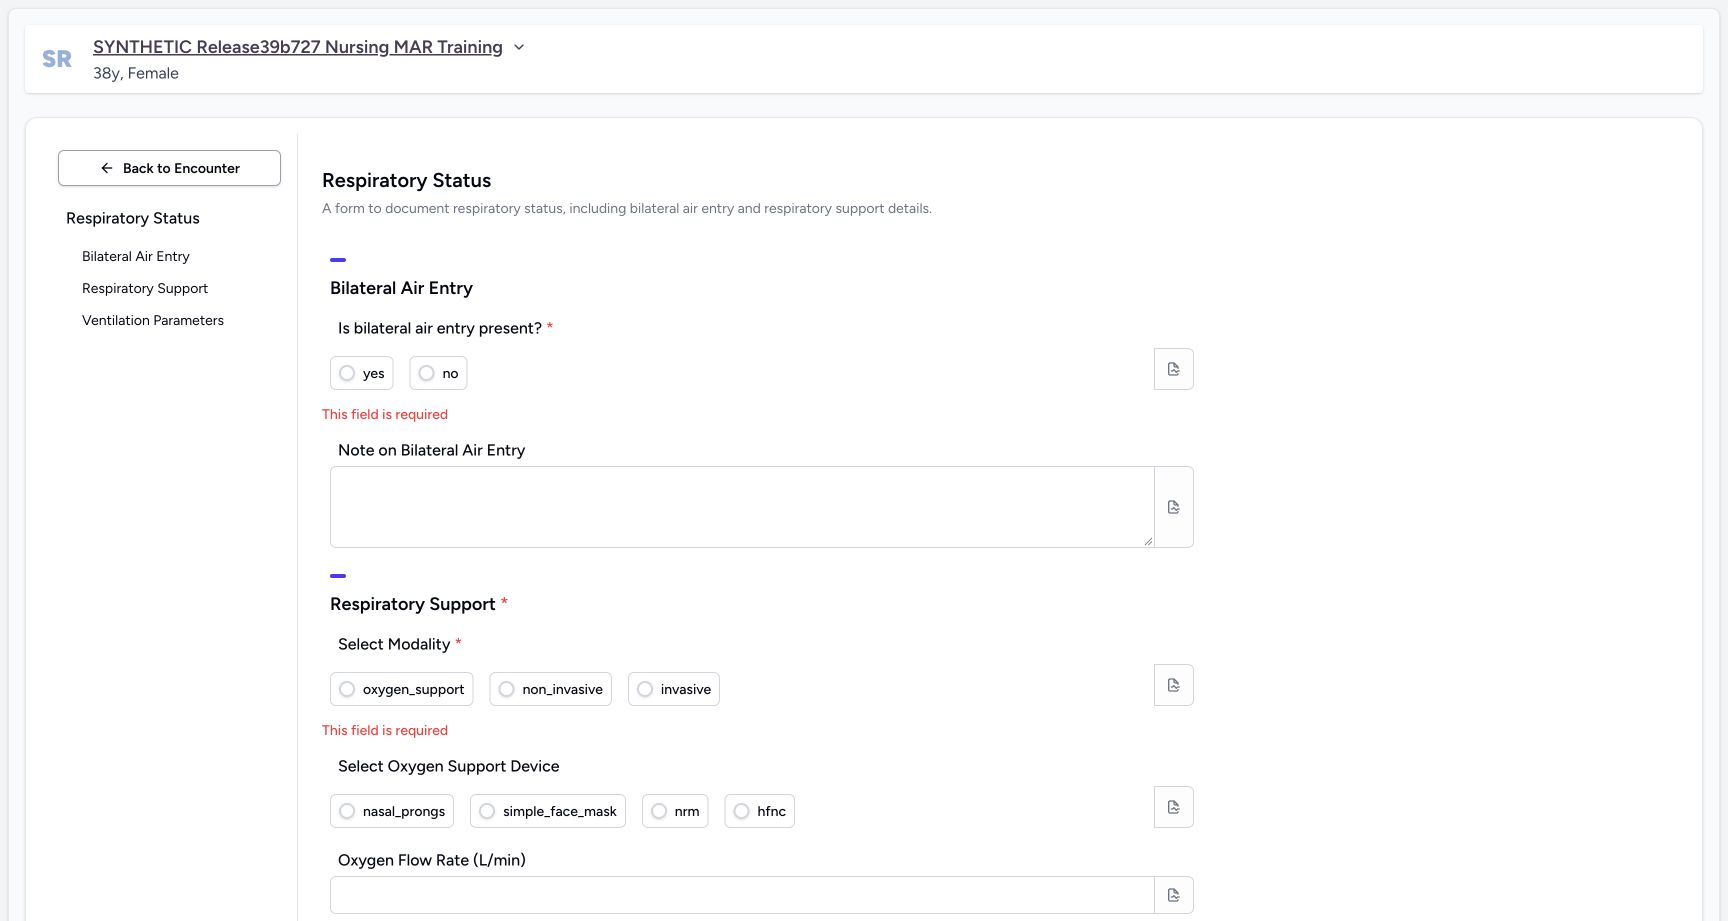Choose non_invasive modality
The image size is (1728, 921).
550,689
